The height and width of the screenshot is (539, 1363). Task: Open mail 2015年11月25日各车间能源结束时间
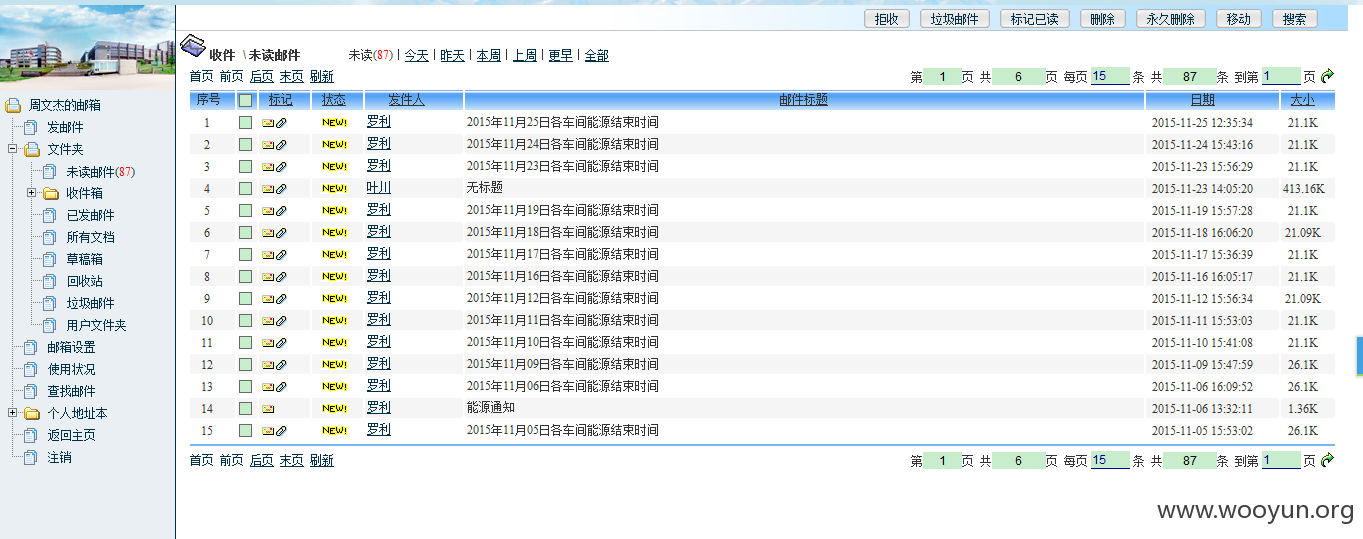(x=562, y=122)
